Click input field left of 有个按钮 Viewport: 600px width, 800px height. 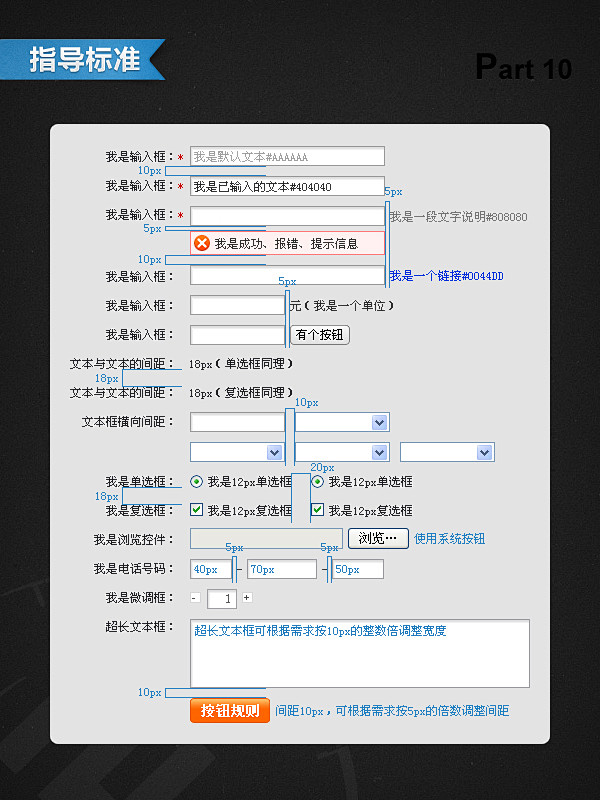237,335
